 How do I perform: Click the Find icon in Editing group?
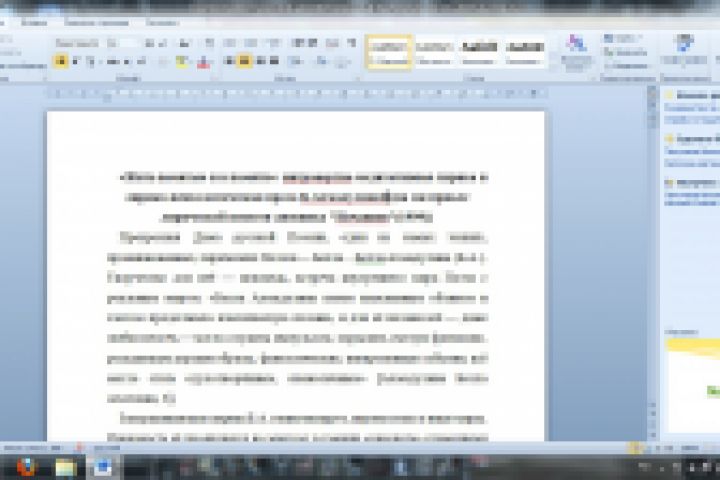624,39
